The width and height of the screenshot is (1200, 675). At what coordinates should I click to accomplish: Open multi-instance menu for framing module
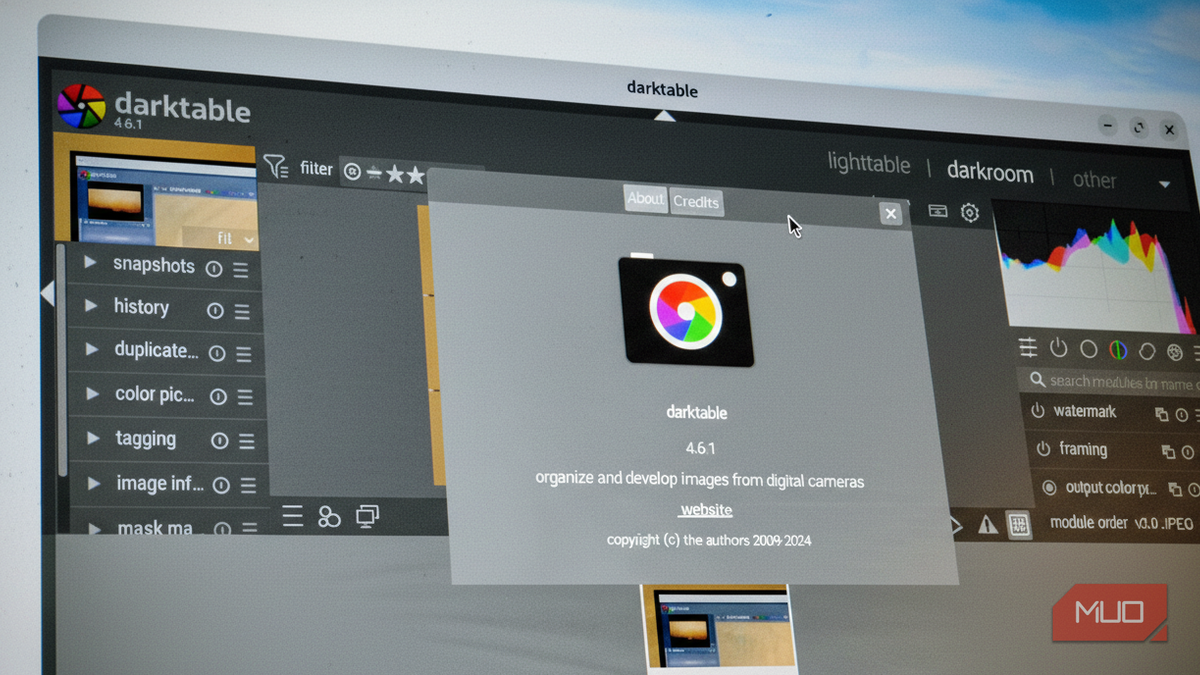(x=1167, y=452)
